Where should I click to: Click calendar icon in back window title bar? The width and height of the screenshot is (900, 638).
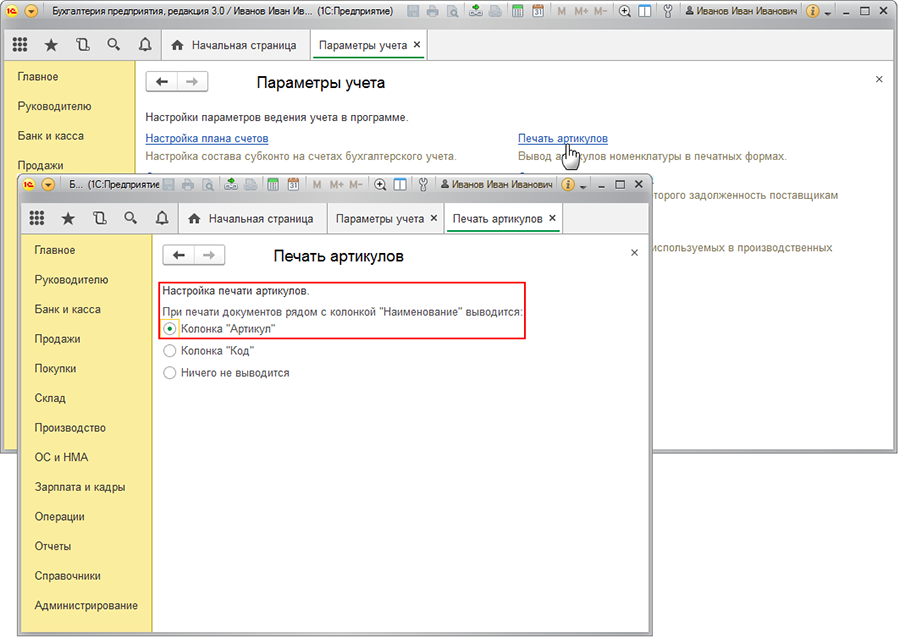(538, 11)
